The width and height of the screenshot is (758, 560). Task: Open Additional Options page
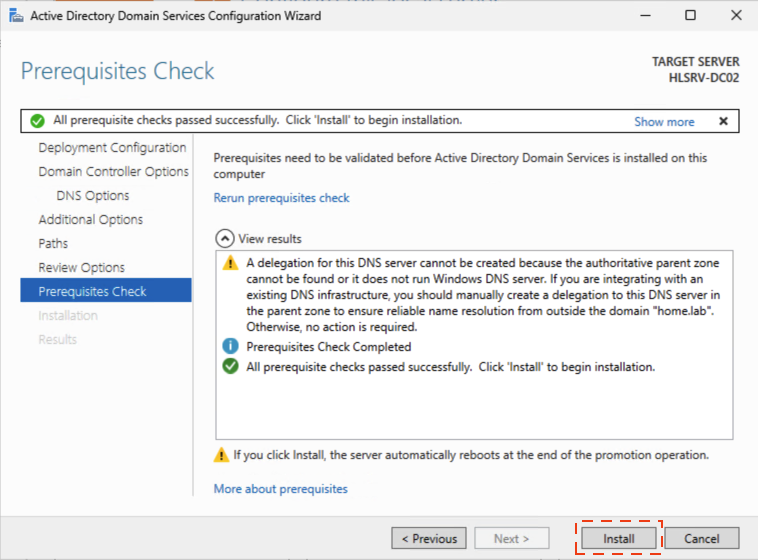point(90,220)
